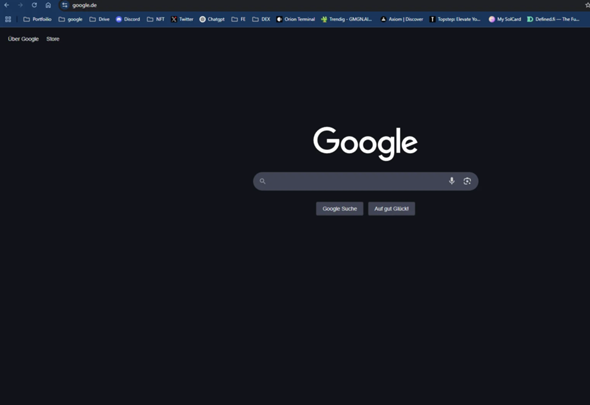Open the apps grid in bookmarks bar

coord(8,19)
